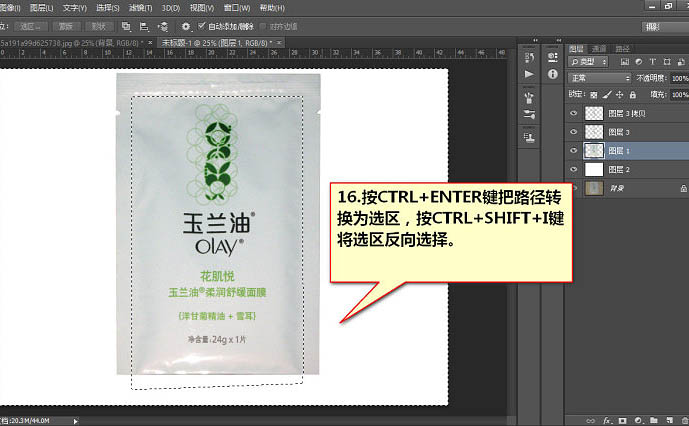
Task: Click the delete layer trash icon
Action: click(x=684, y=420)
